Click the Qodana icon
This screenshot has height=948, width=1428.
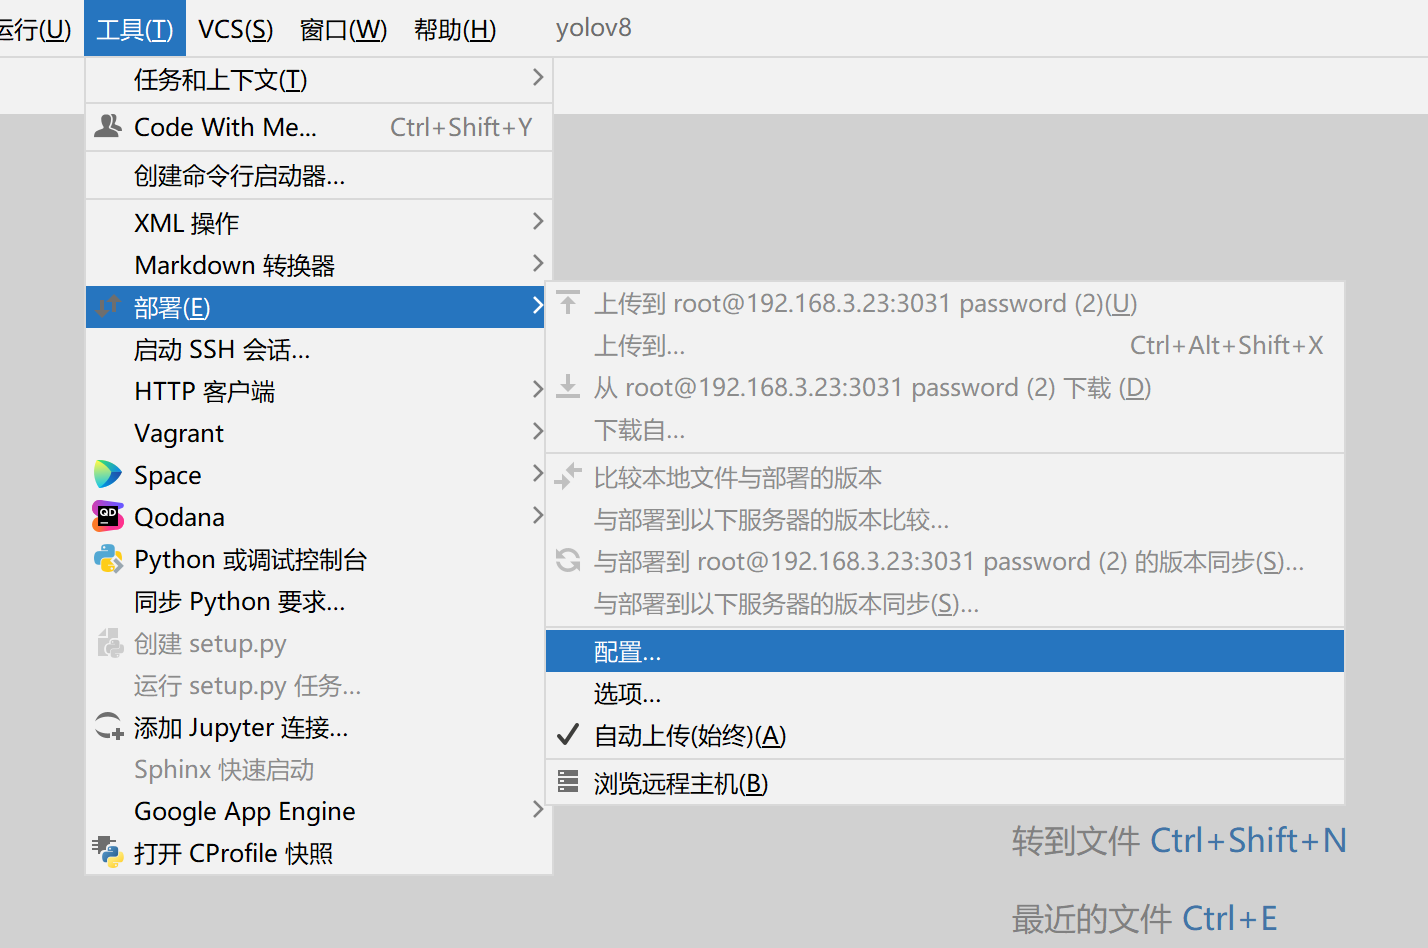108,516
